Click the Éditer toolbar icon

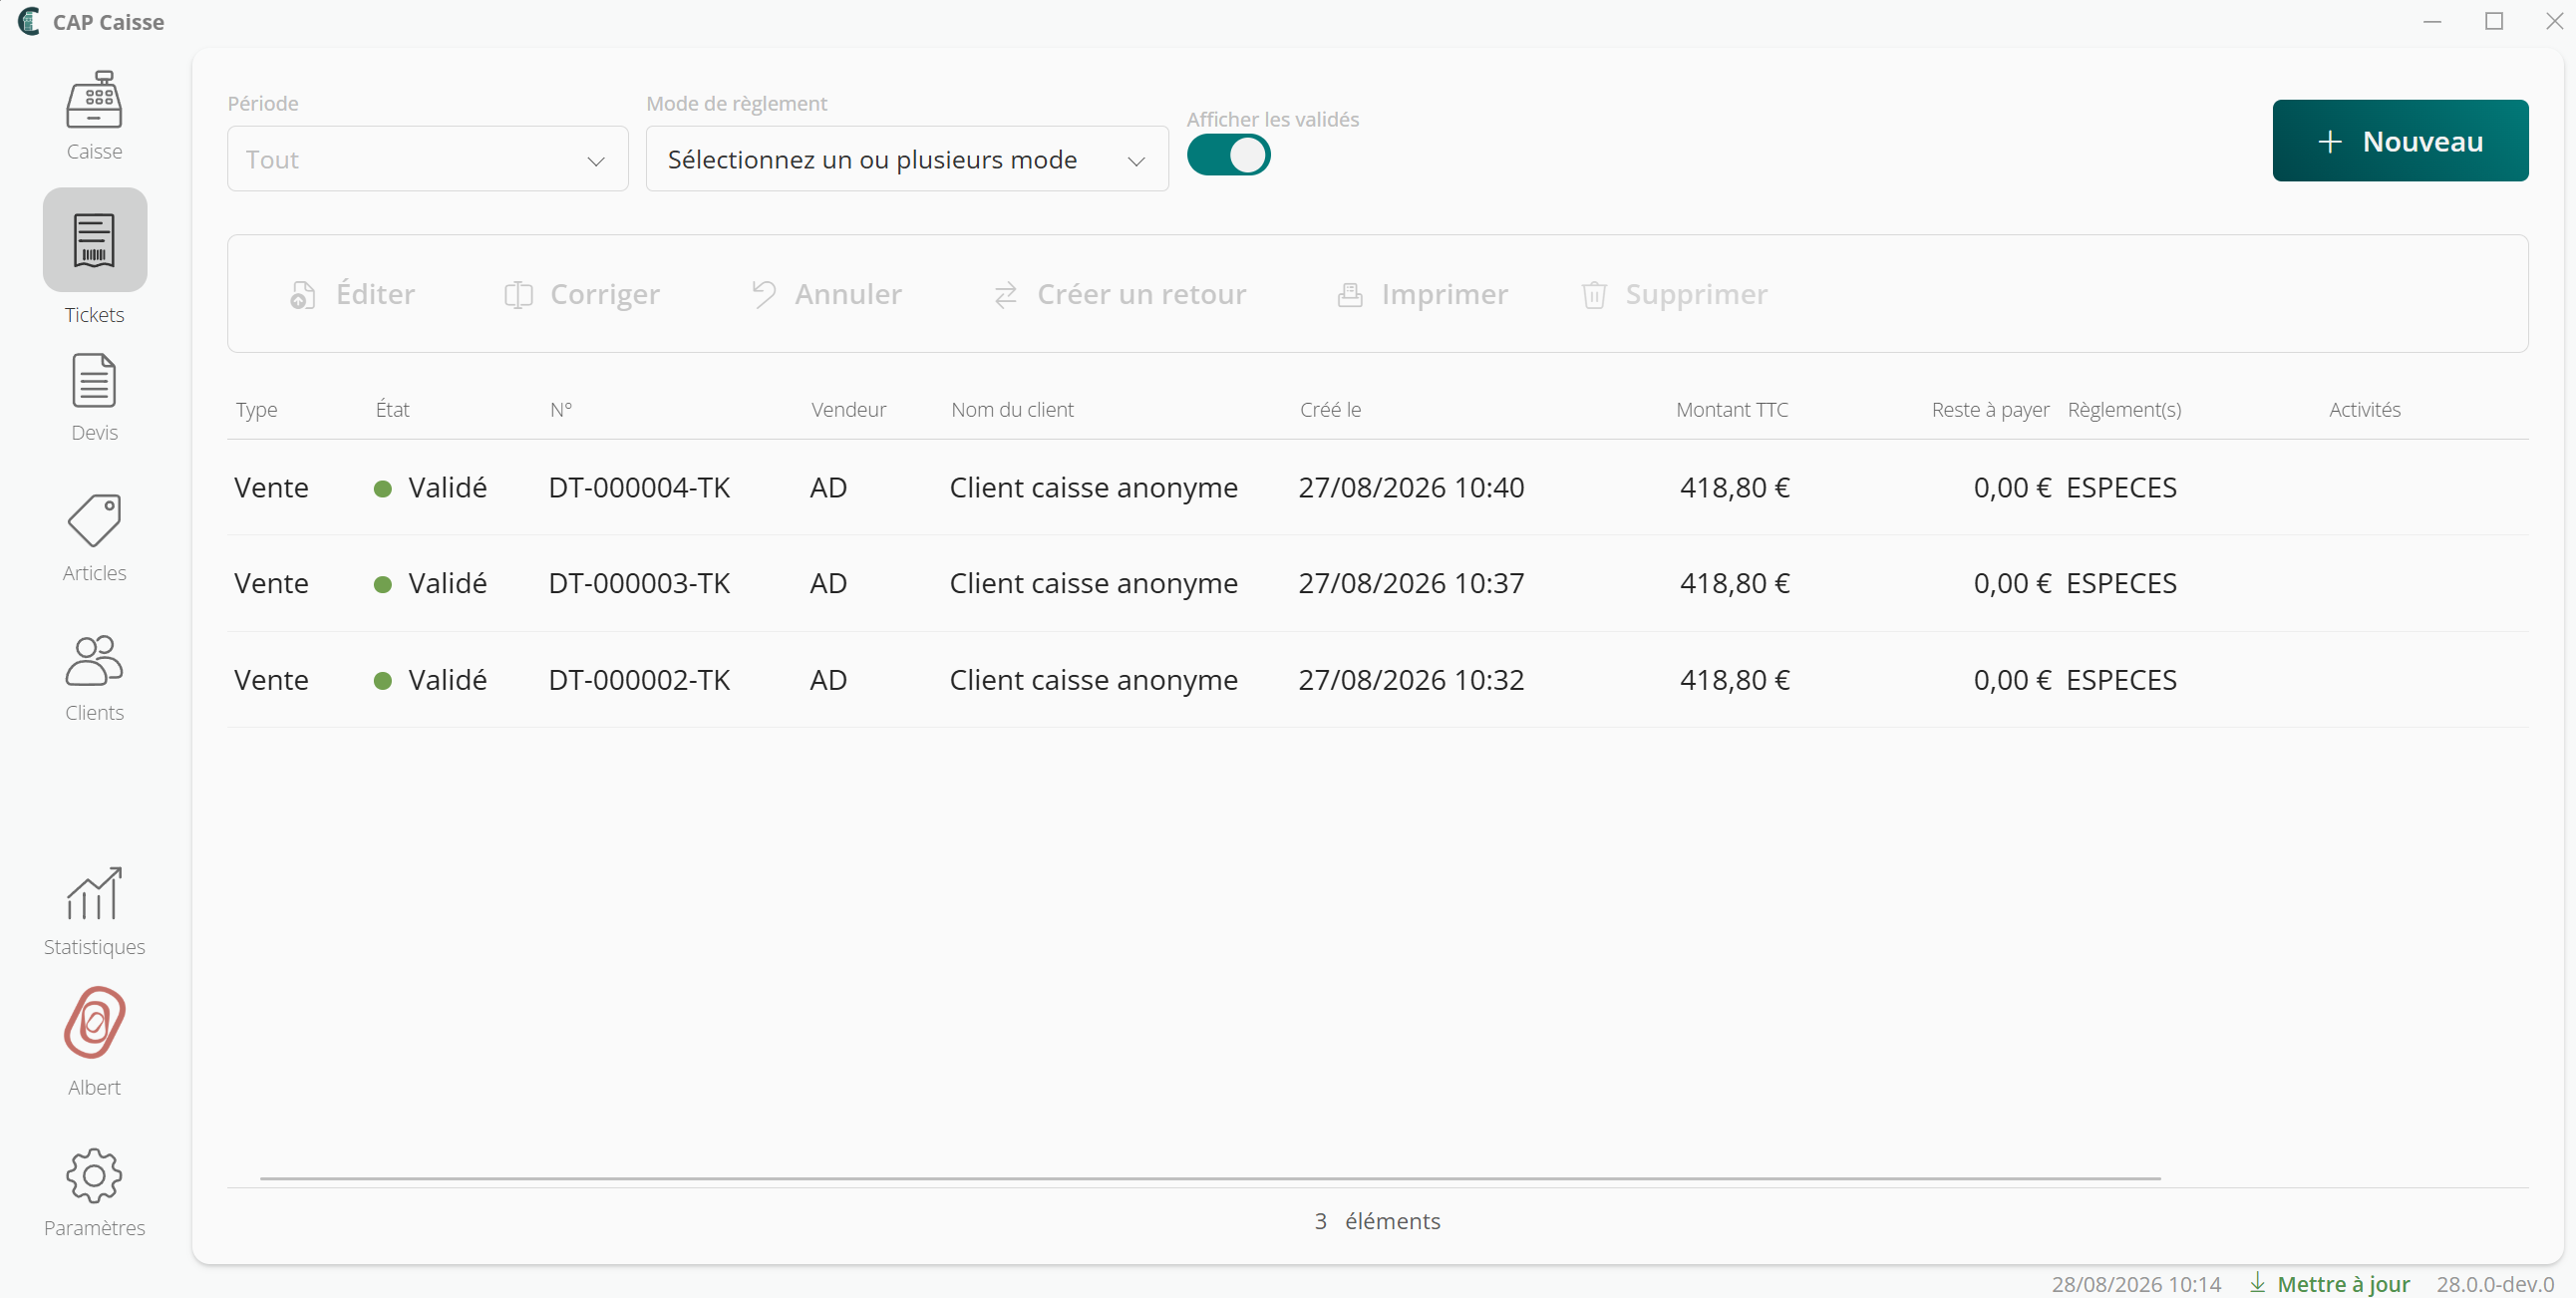click(302, 295)
